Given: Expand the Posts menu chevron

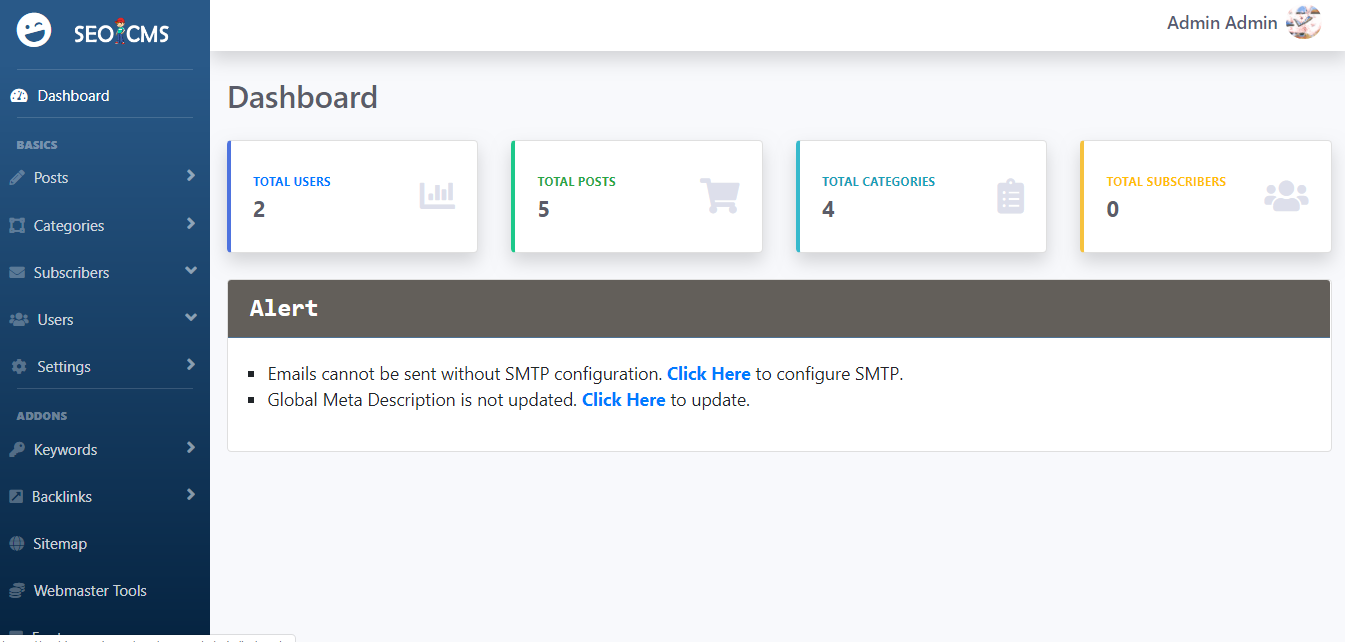Looking at the screenshot, I should tap(191, 177).
